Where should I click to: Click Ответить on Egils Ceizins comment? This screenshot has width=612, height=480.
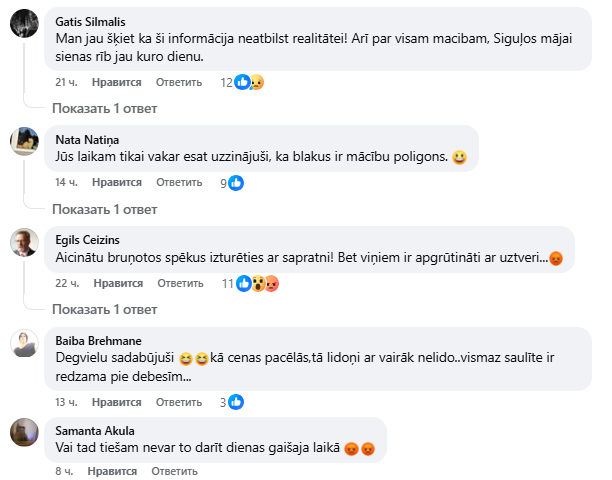[x=179, y=284]
